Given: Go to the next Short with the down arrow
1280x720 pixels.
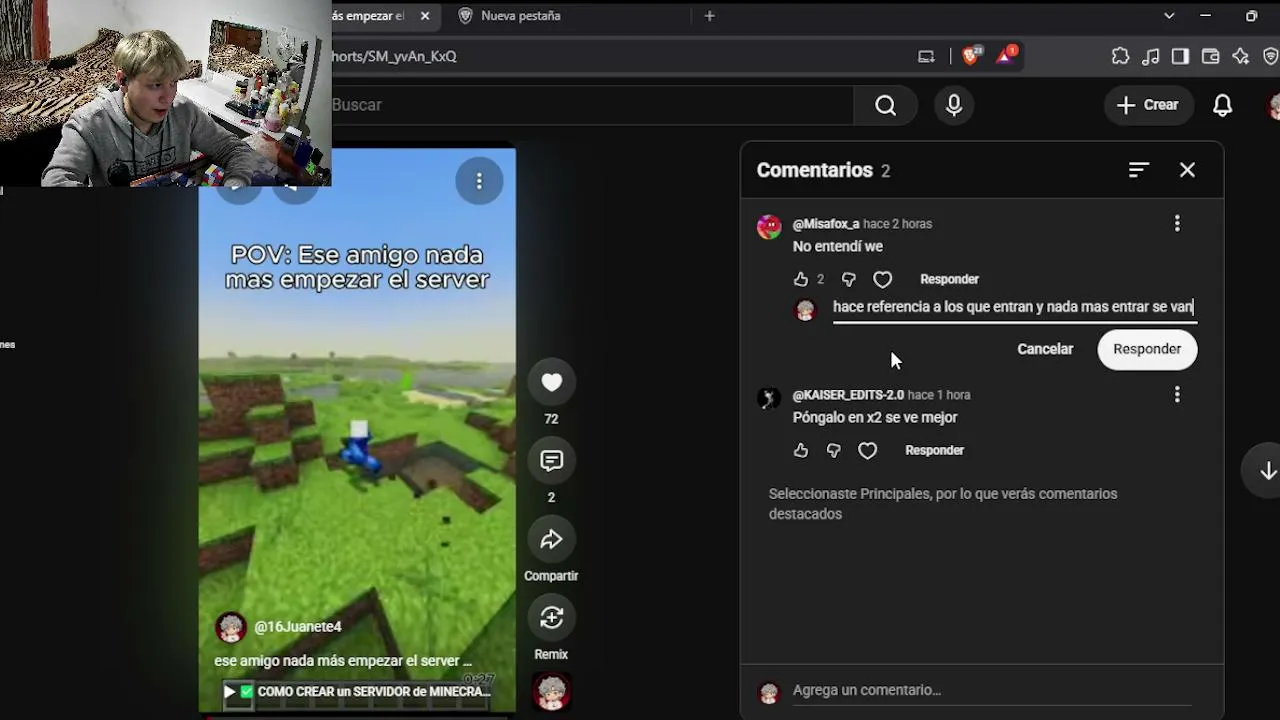Looking at the screenshot, I should [1268, 471].
